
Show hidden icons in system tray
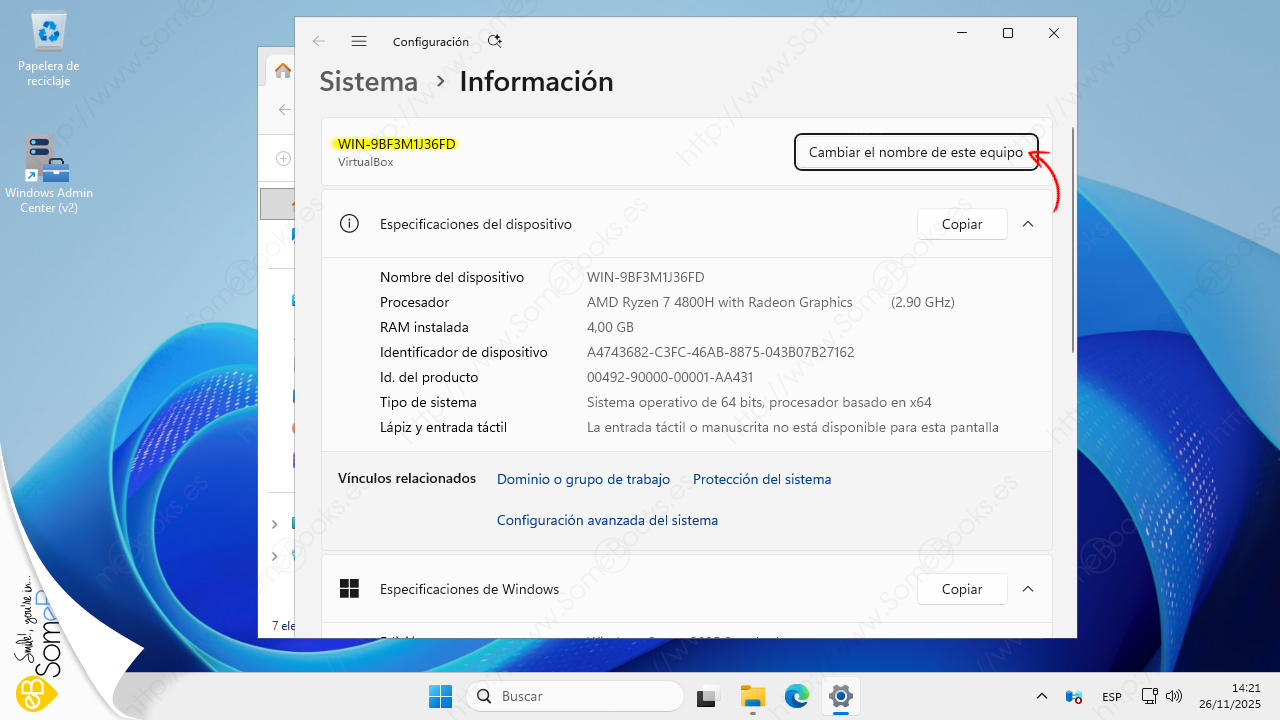click(x=1042, y=696)
